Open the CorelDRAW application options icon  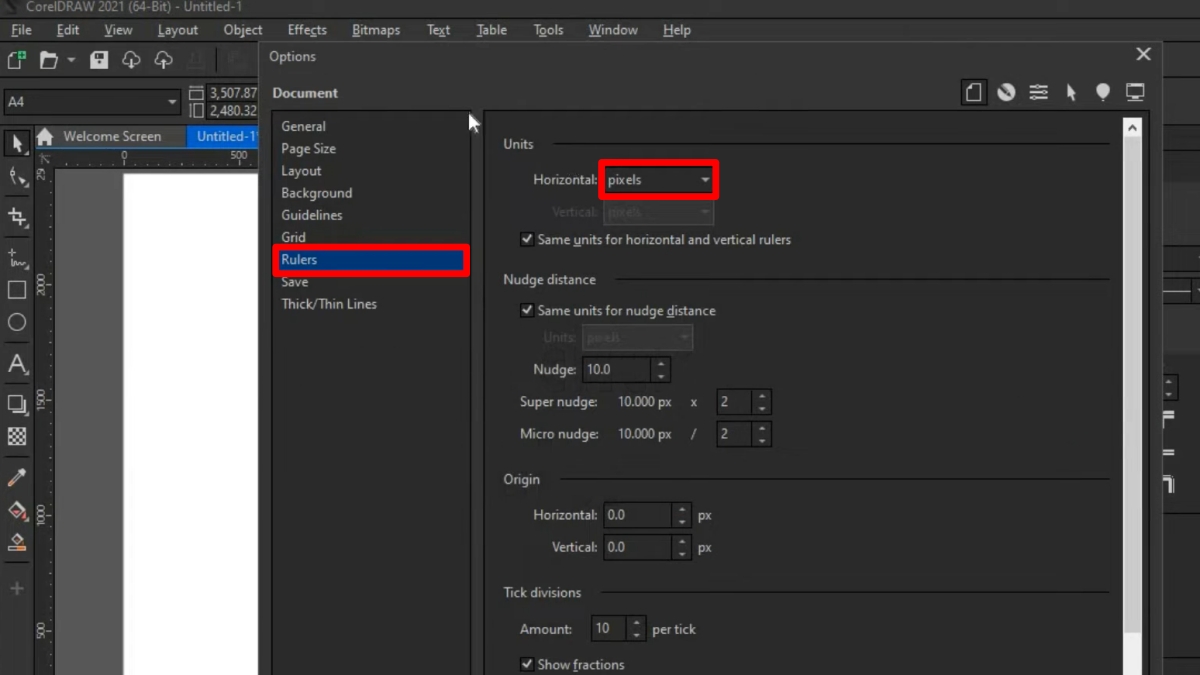tap(1006, 92)
